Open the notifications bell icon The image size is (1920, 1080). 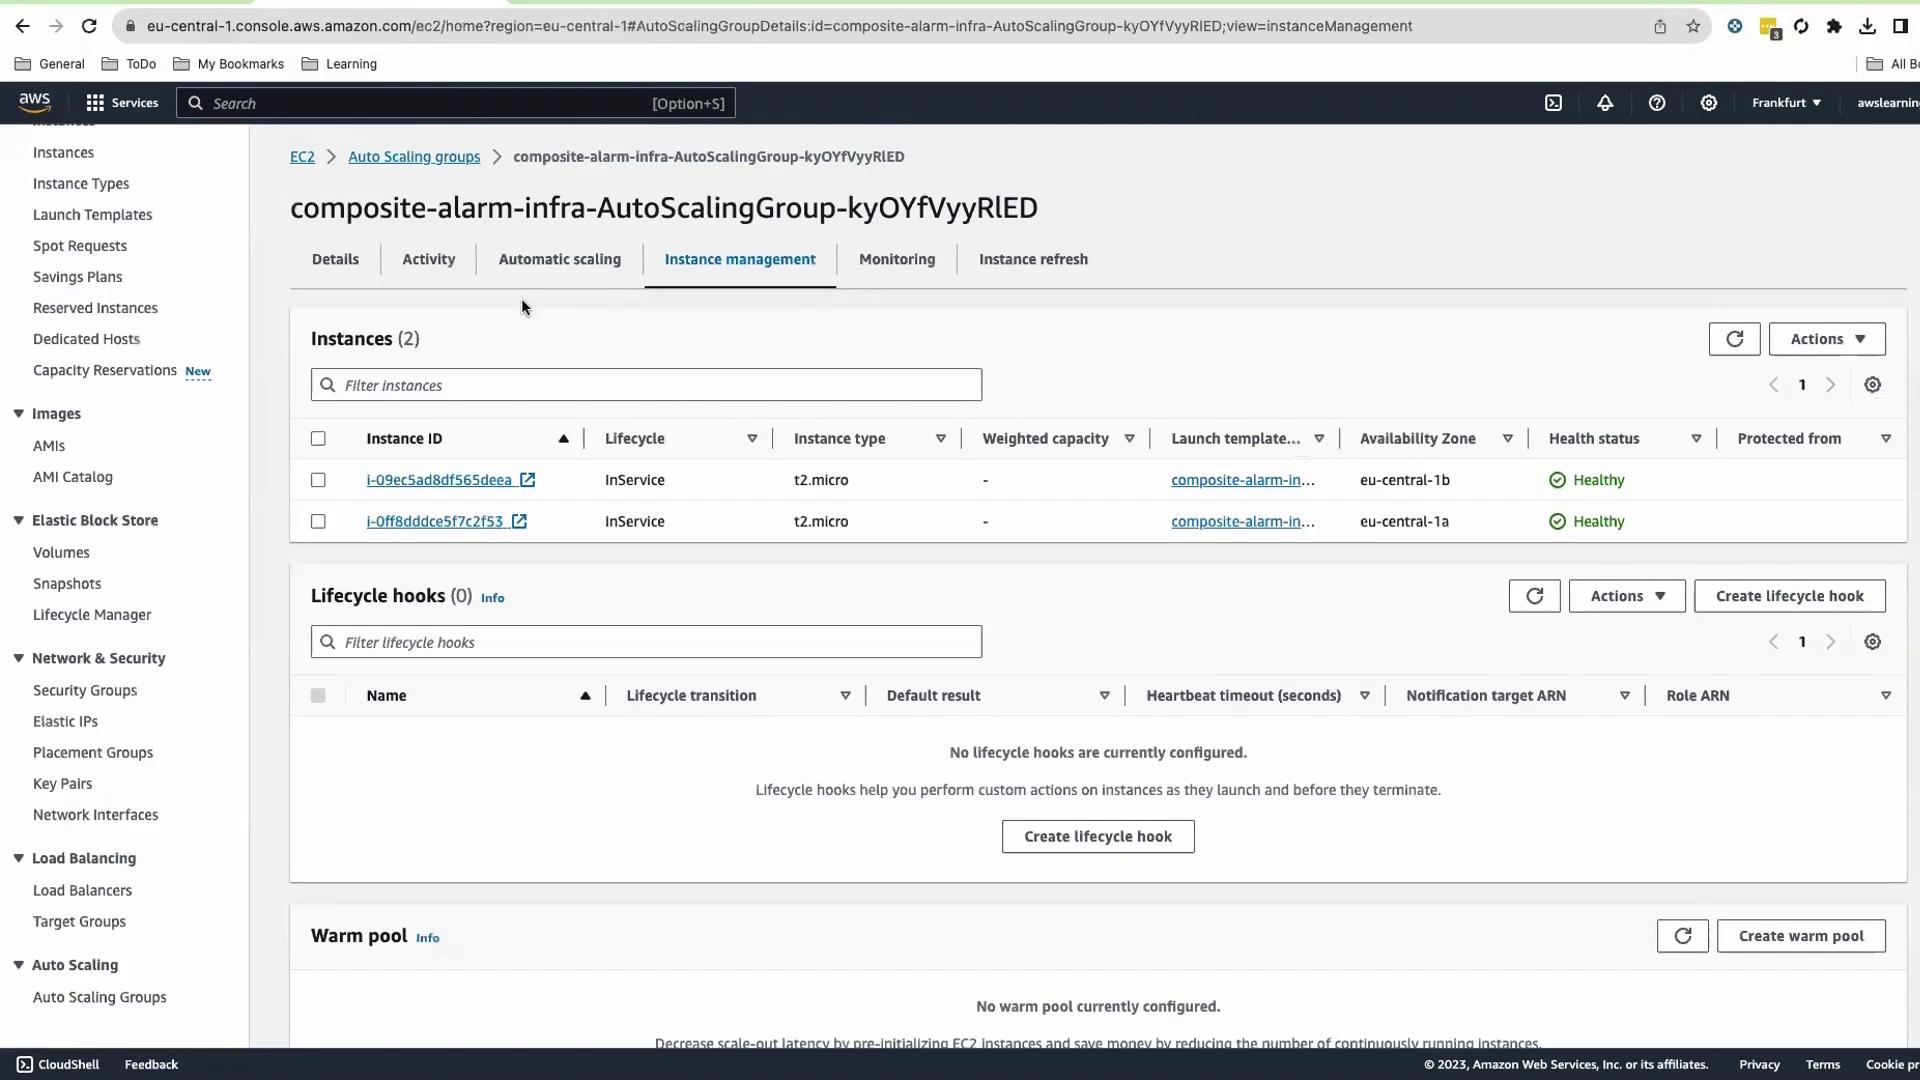tap(1605, 103)
